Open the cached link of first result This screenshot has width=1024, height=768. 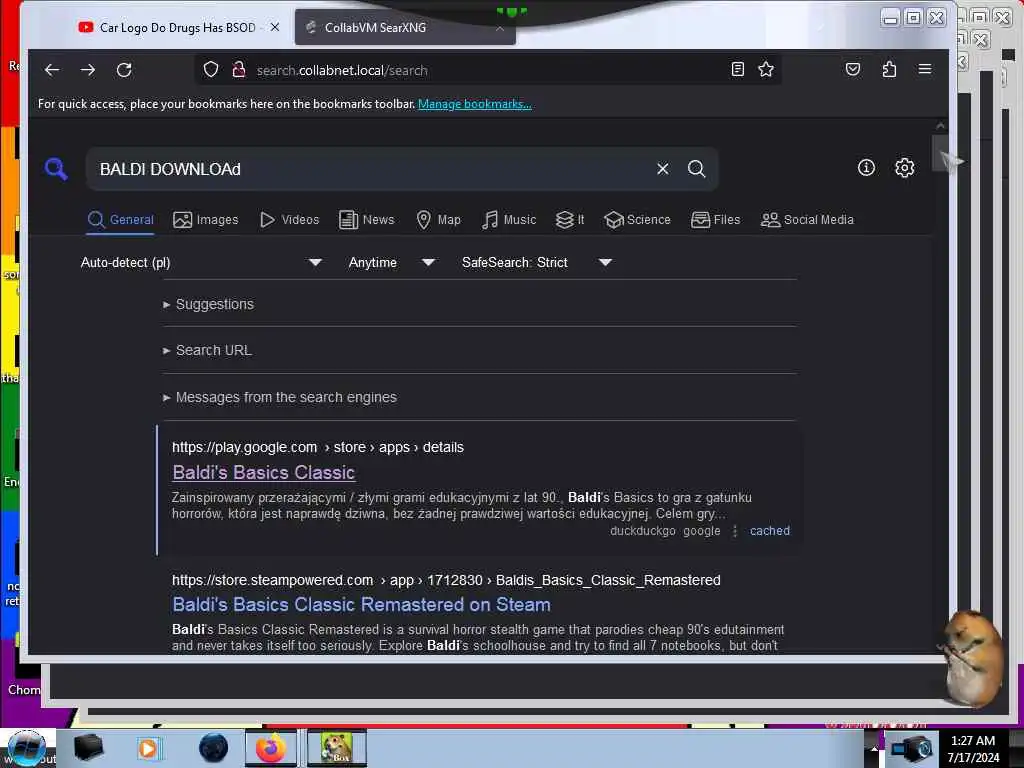click(x=769, y=531)
